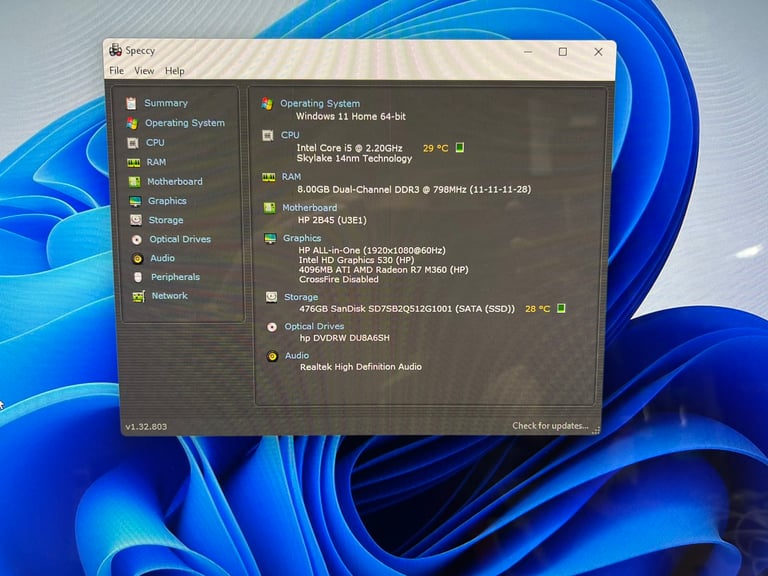Click the 29 °C CPU temperature value

pos(435,148)
